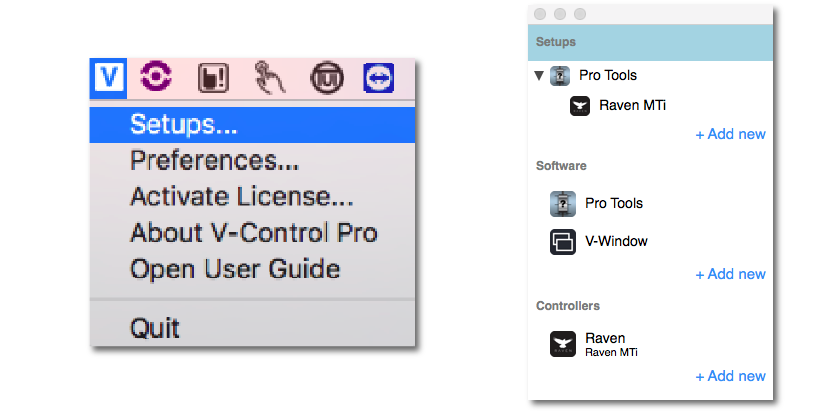The image size is (831, 411).
Task: Open About V-Control Pro
Action: pos(253,233)
